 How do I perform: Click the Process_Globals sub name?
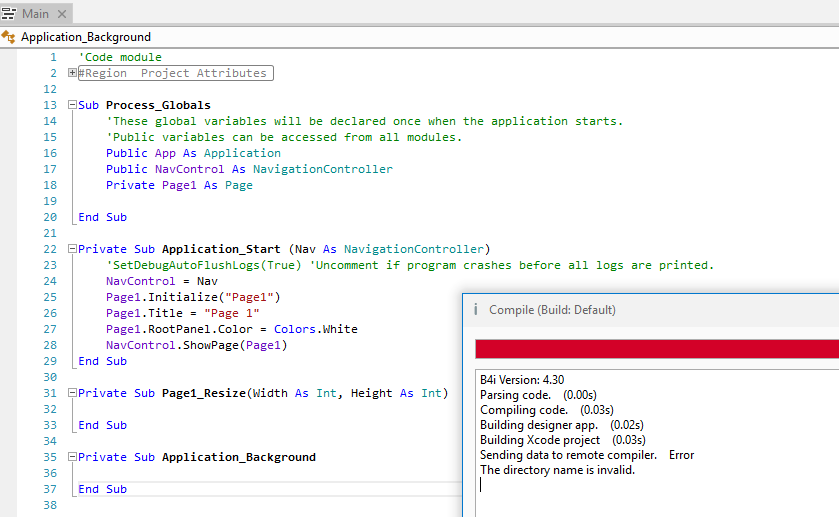(158, 105)
